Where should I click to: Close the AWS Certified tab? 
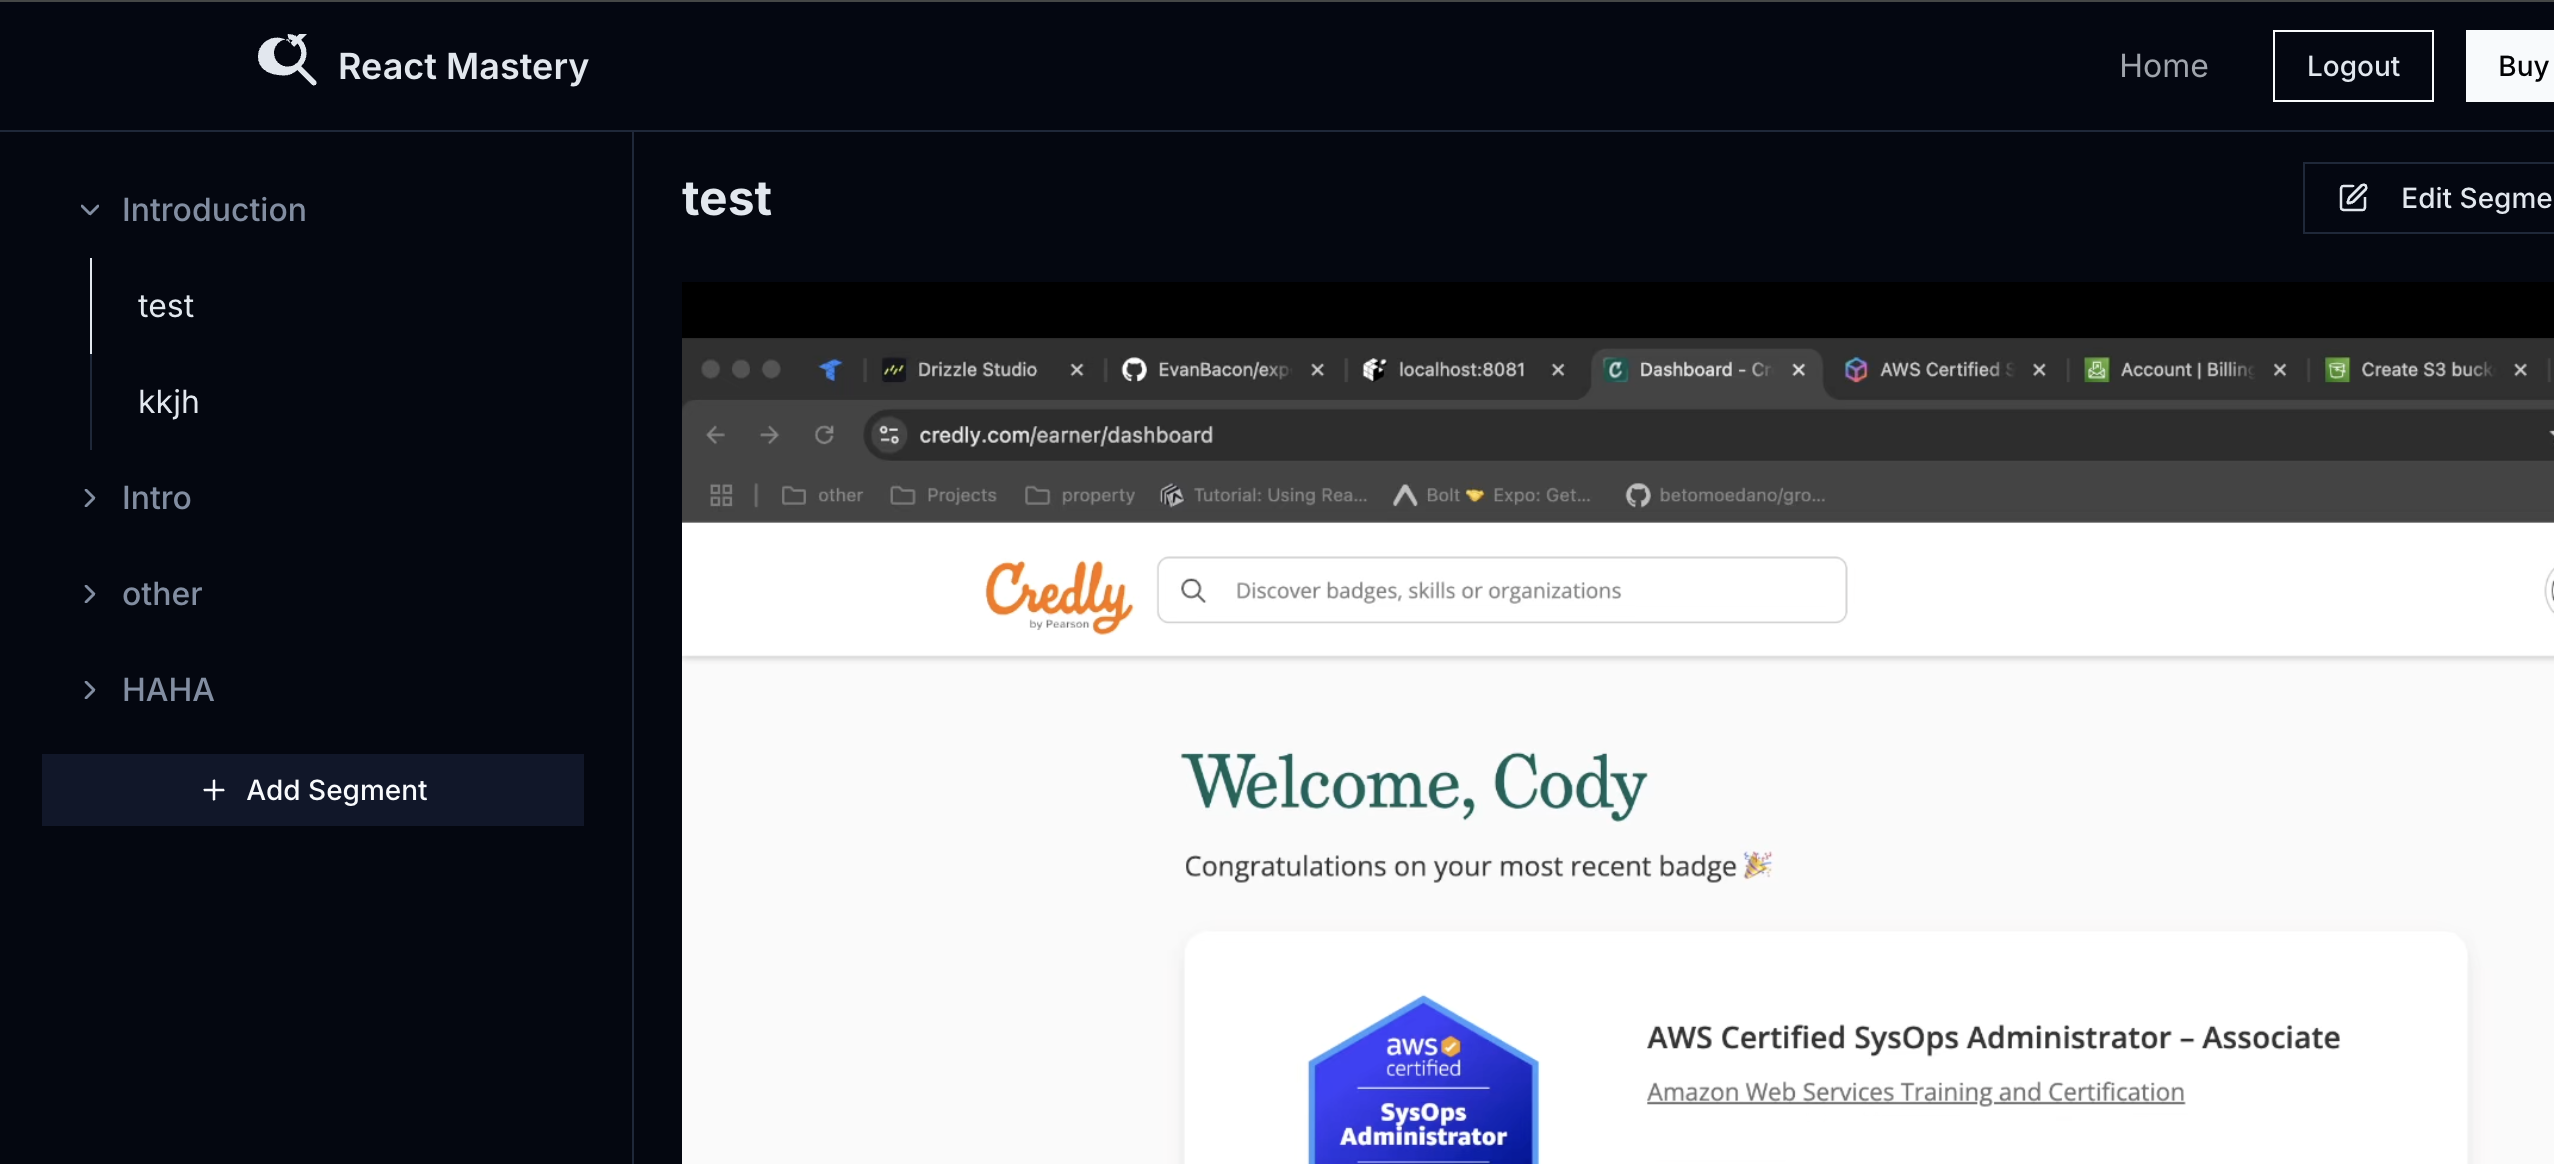pyautogui.click(x=2039, y=370)
